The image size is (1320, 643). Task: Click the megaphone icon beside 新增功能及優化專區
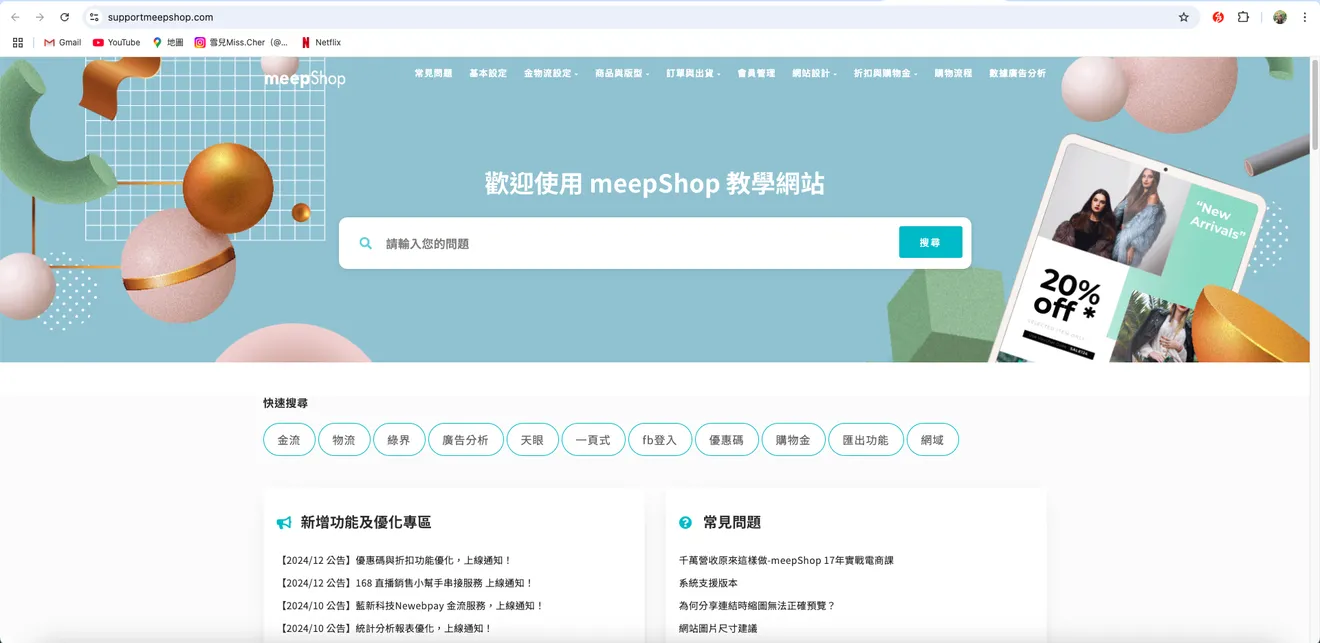coord(284,523)
